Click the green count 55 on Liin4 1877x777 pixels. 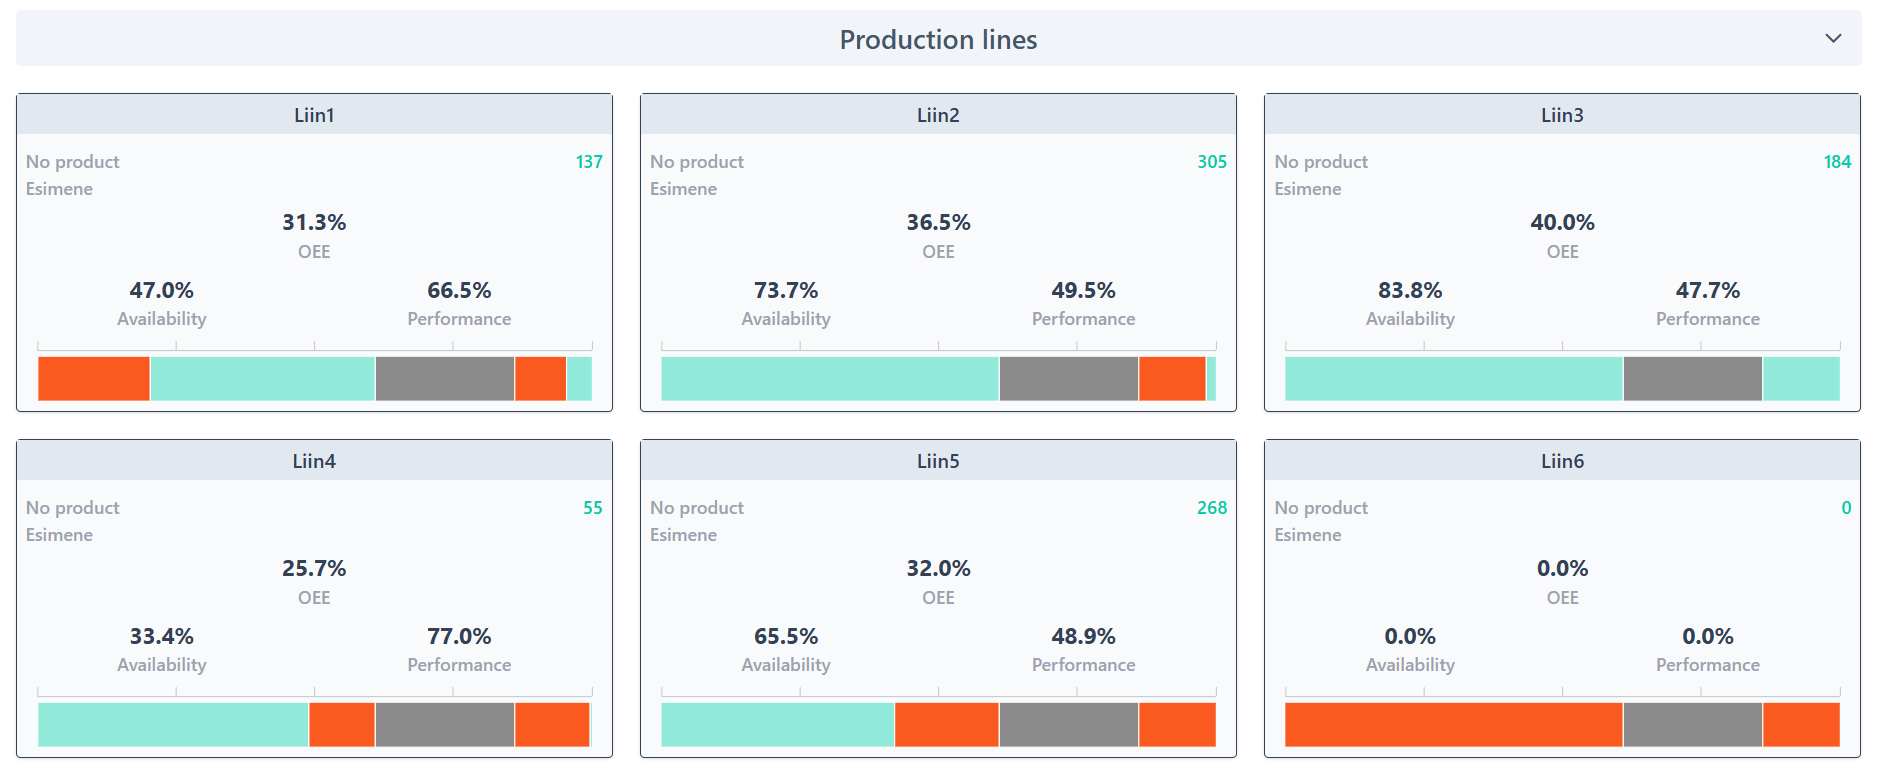pos(593,508)
